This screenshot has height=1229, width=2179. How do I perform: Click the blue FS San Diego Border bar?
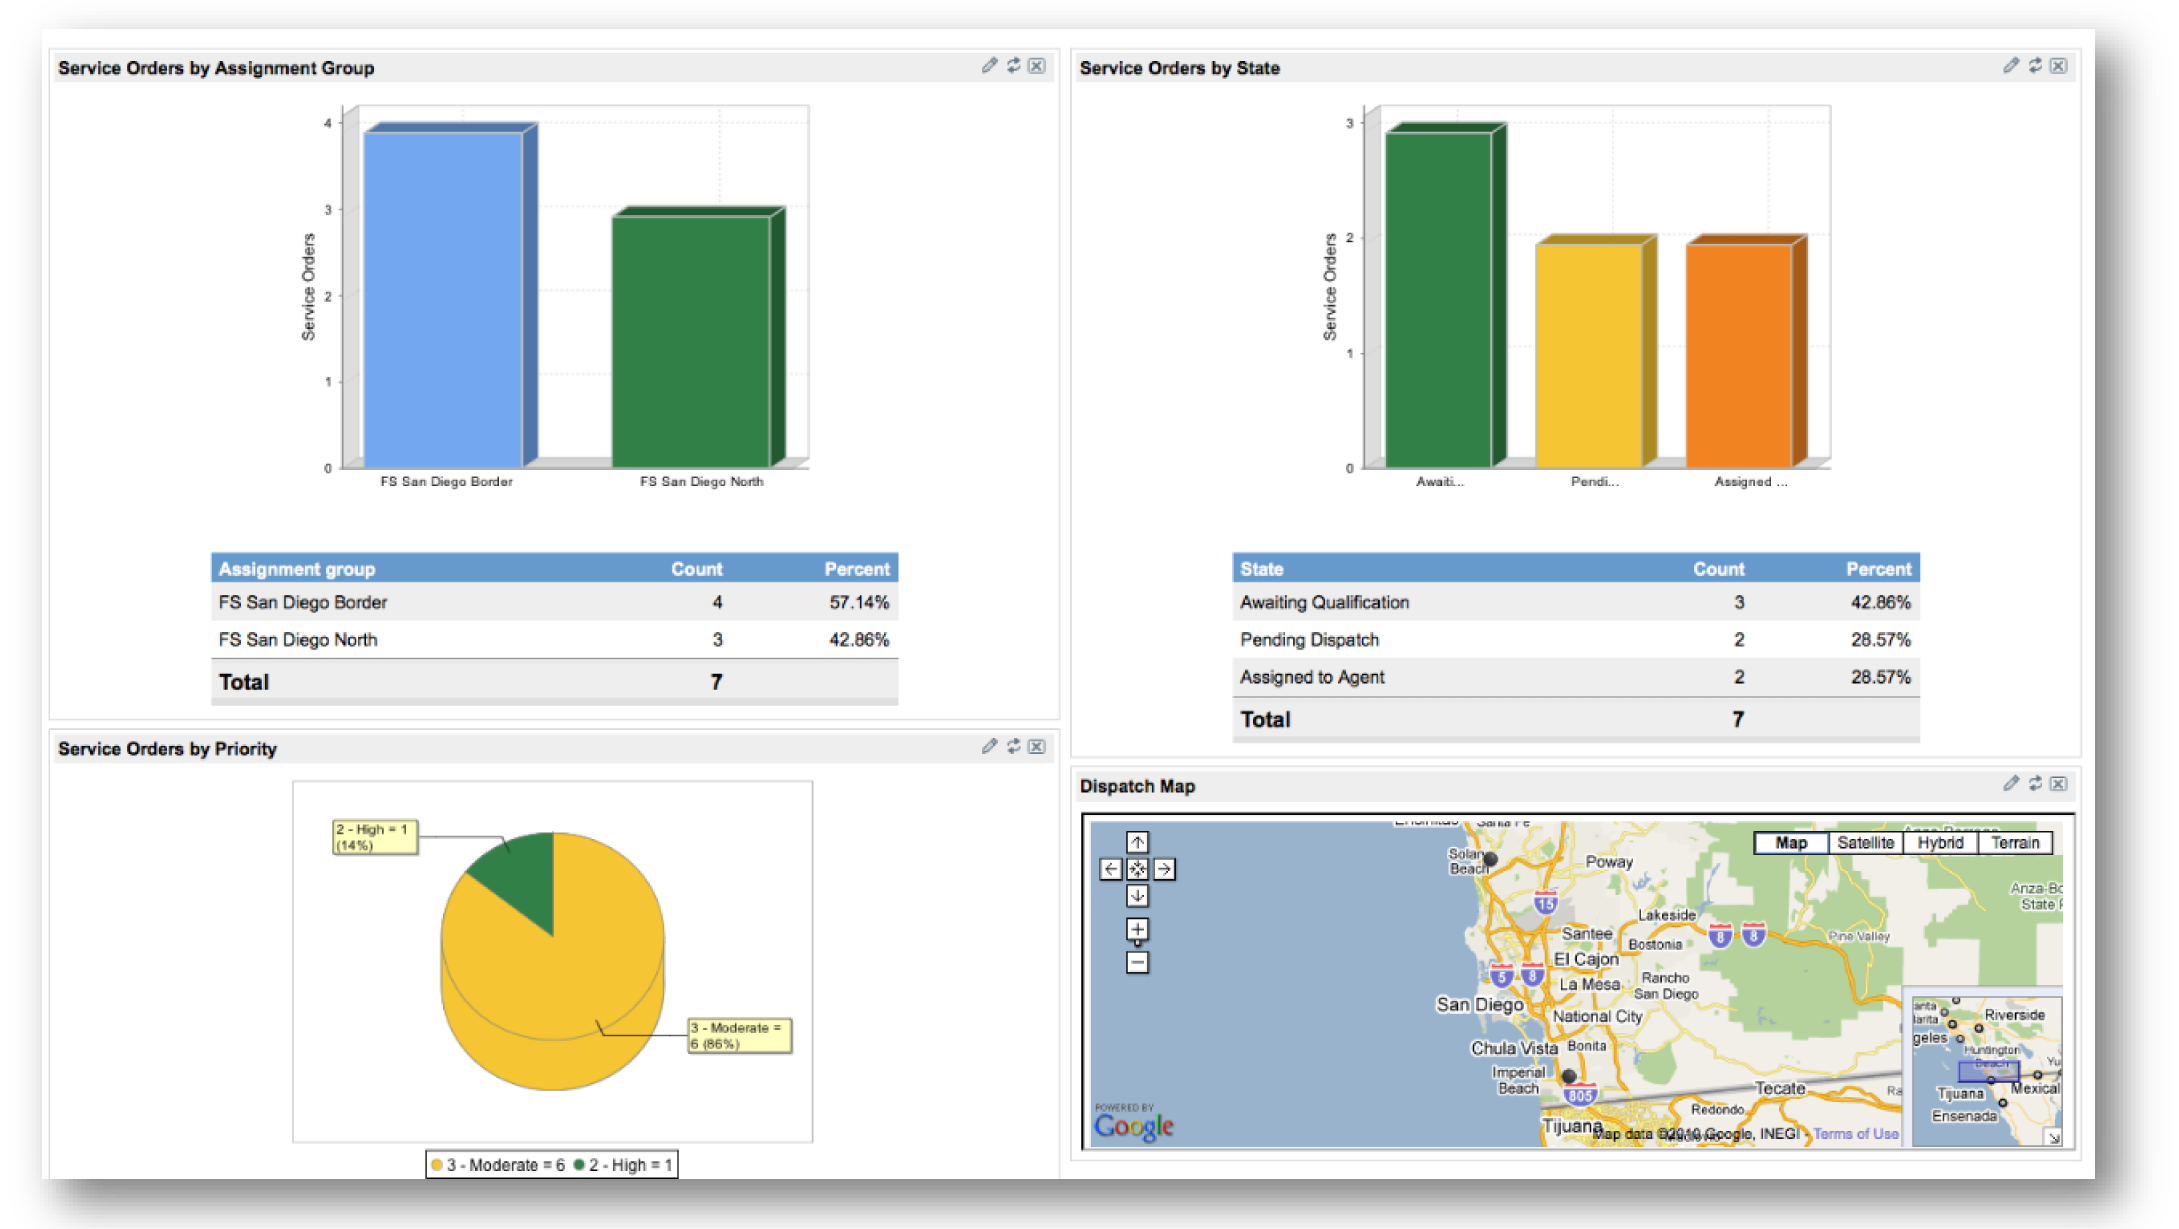[x=443, y=299]
